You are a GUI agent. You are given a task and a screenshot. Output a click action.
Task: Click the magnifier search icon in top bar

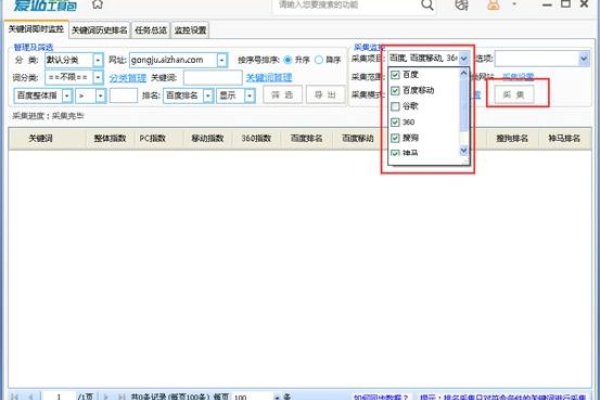[x=427, y=5]
